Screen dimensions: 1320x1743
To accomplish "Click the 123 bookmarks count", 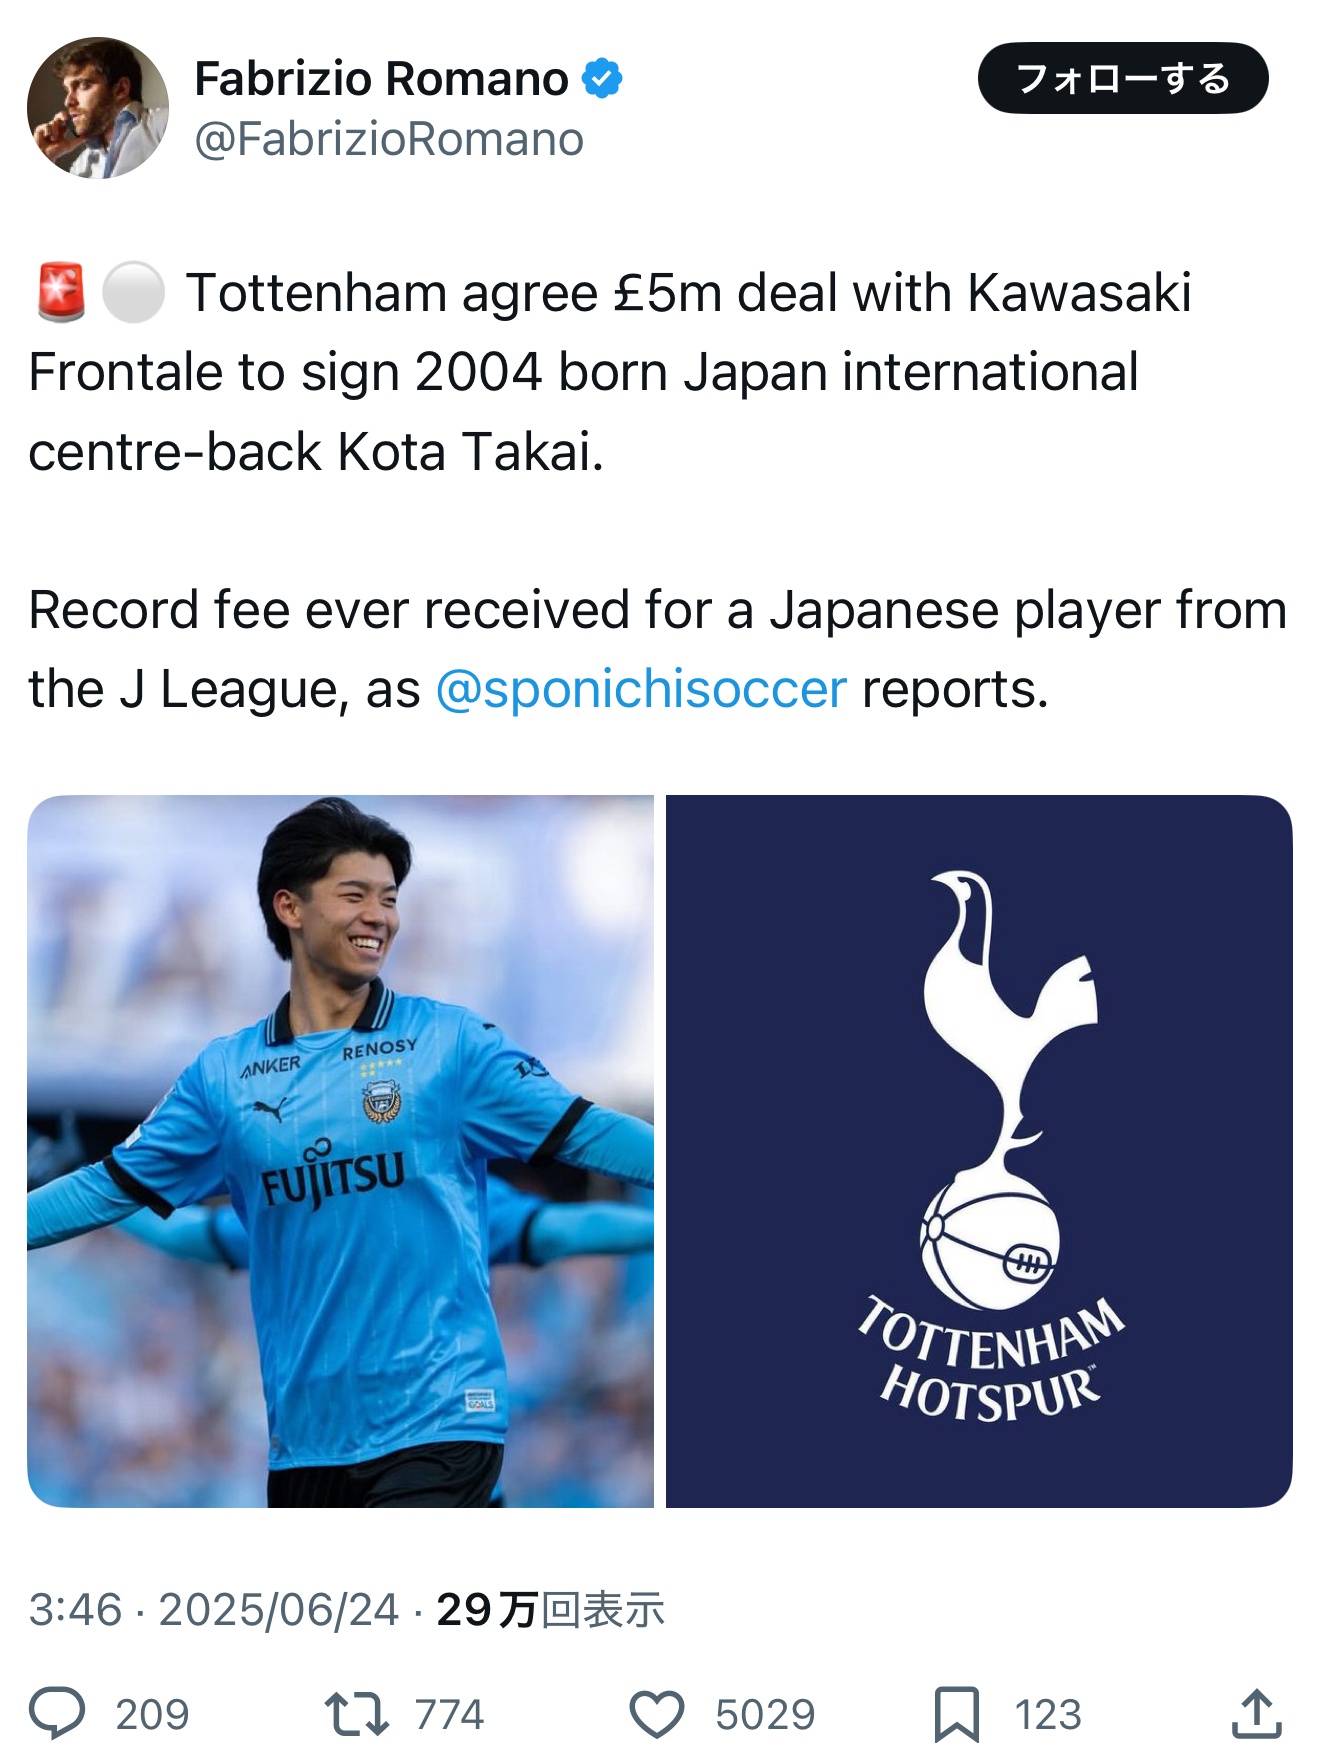I will [1048, 1714].
